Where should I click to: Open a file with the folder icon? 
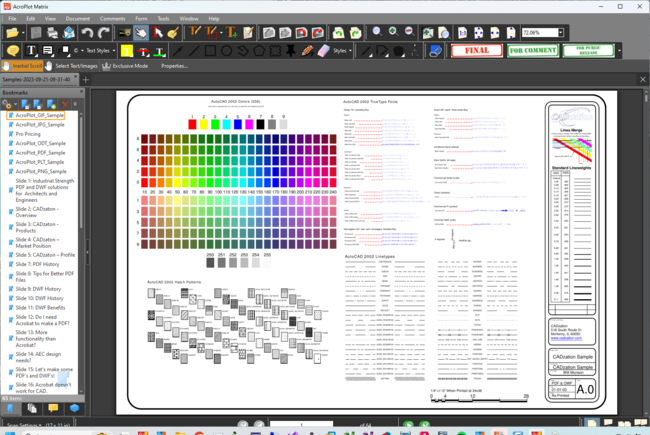click(x=12, y=33)
